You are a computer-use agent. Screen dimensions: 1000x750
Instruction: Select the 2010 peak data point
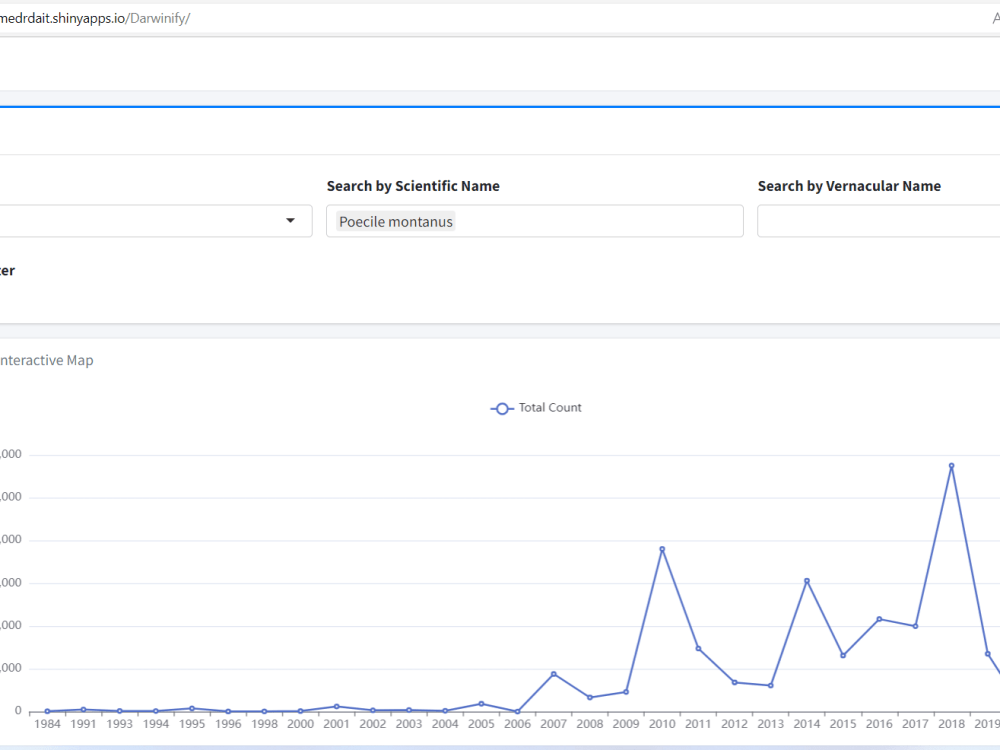[x=661, y=548]
